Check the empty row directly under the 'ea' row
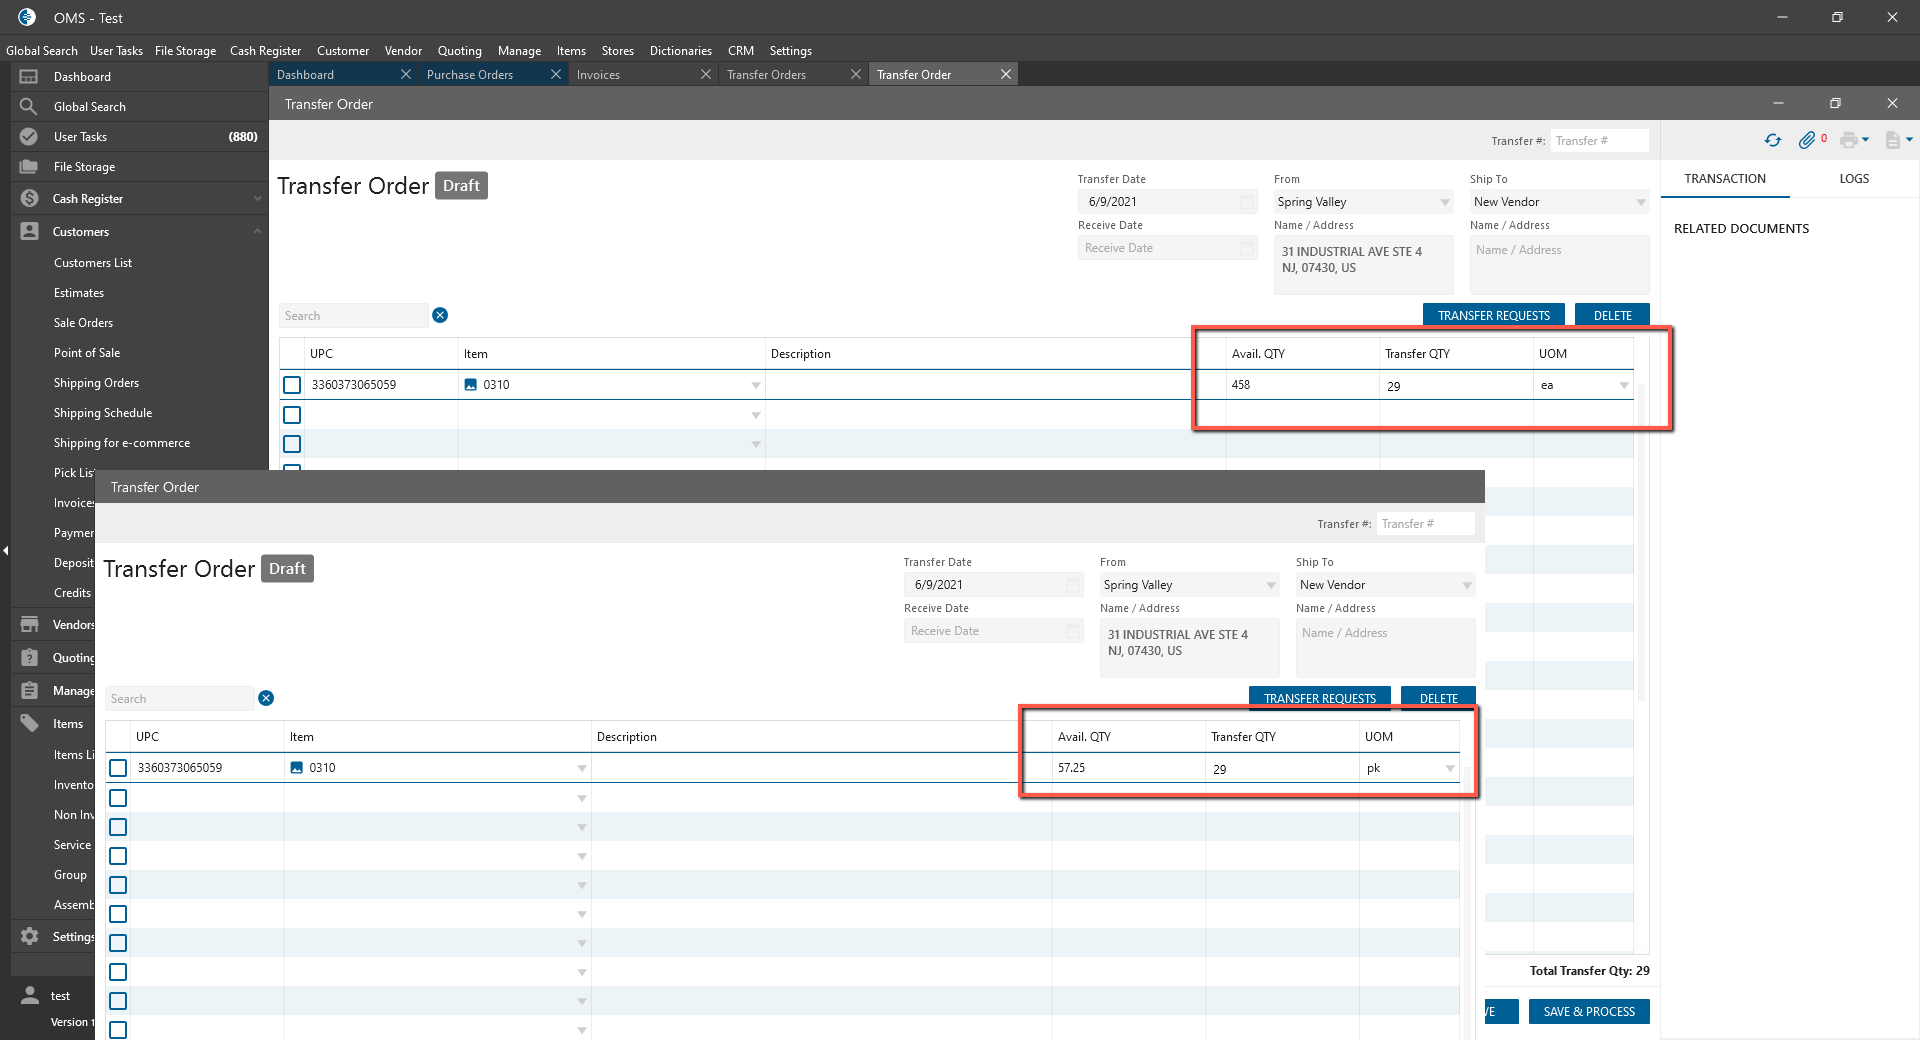The image size is (1920, 1040). (x=292, y=415)
